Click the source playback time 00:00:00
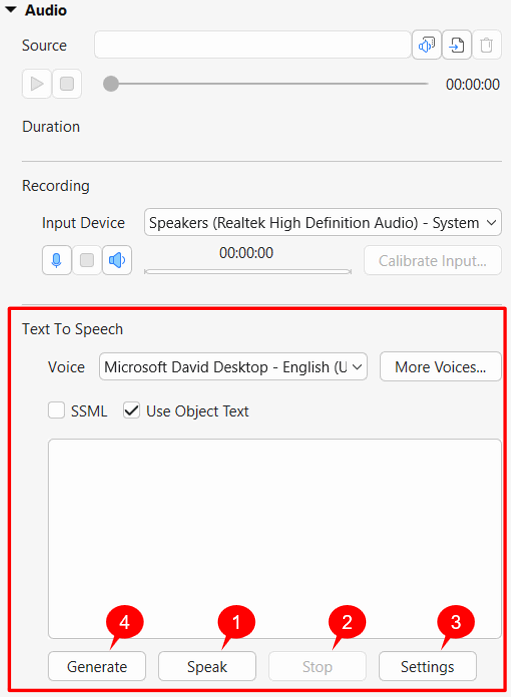 point(473,84)
